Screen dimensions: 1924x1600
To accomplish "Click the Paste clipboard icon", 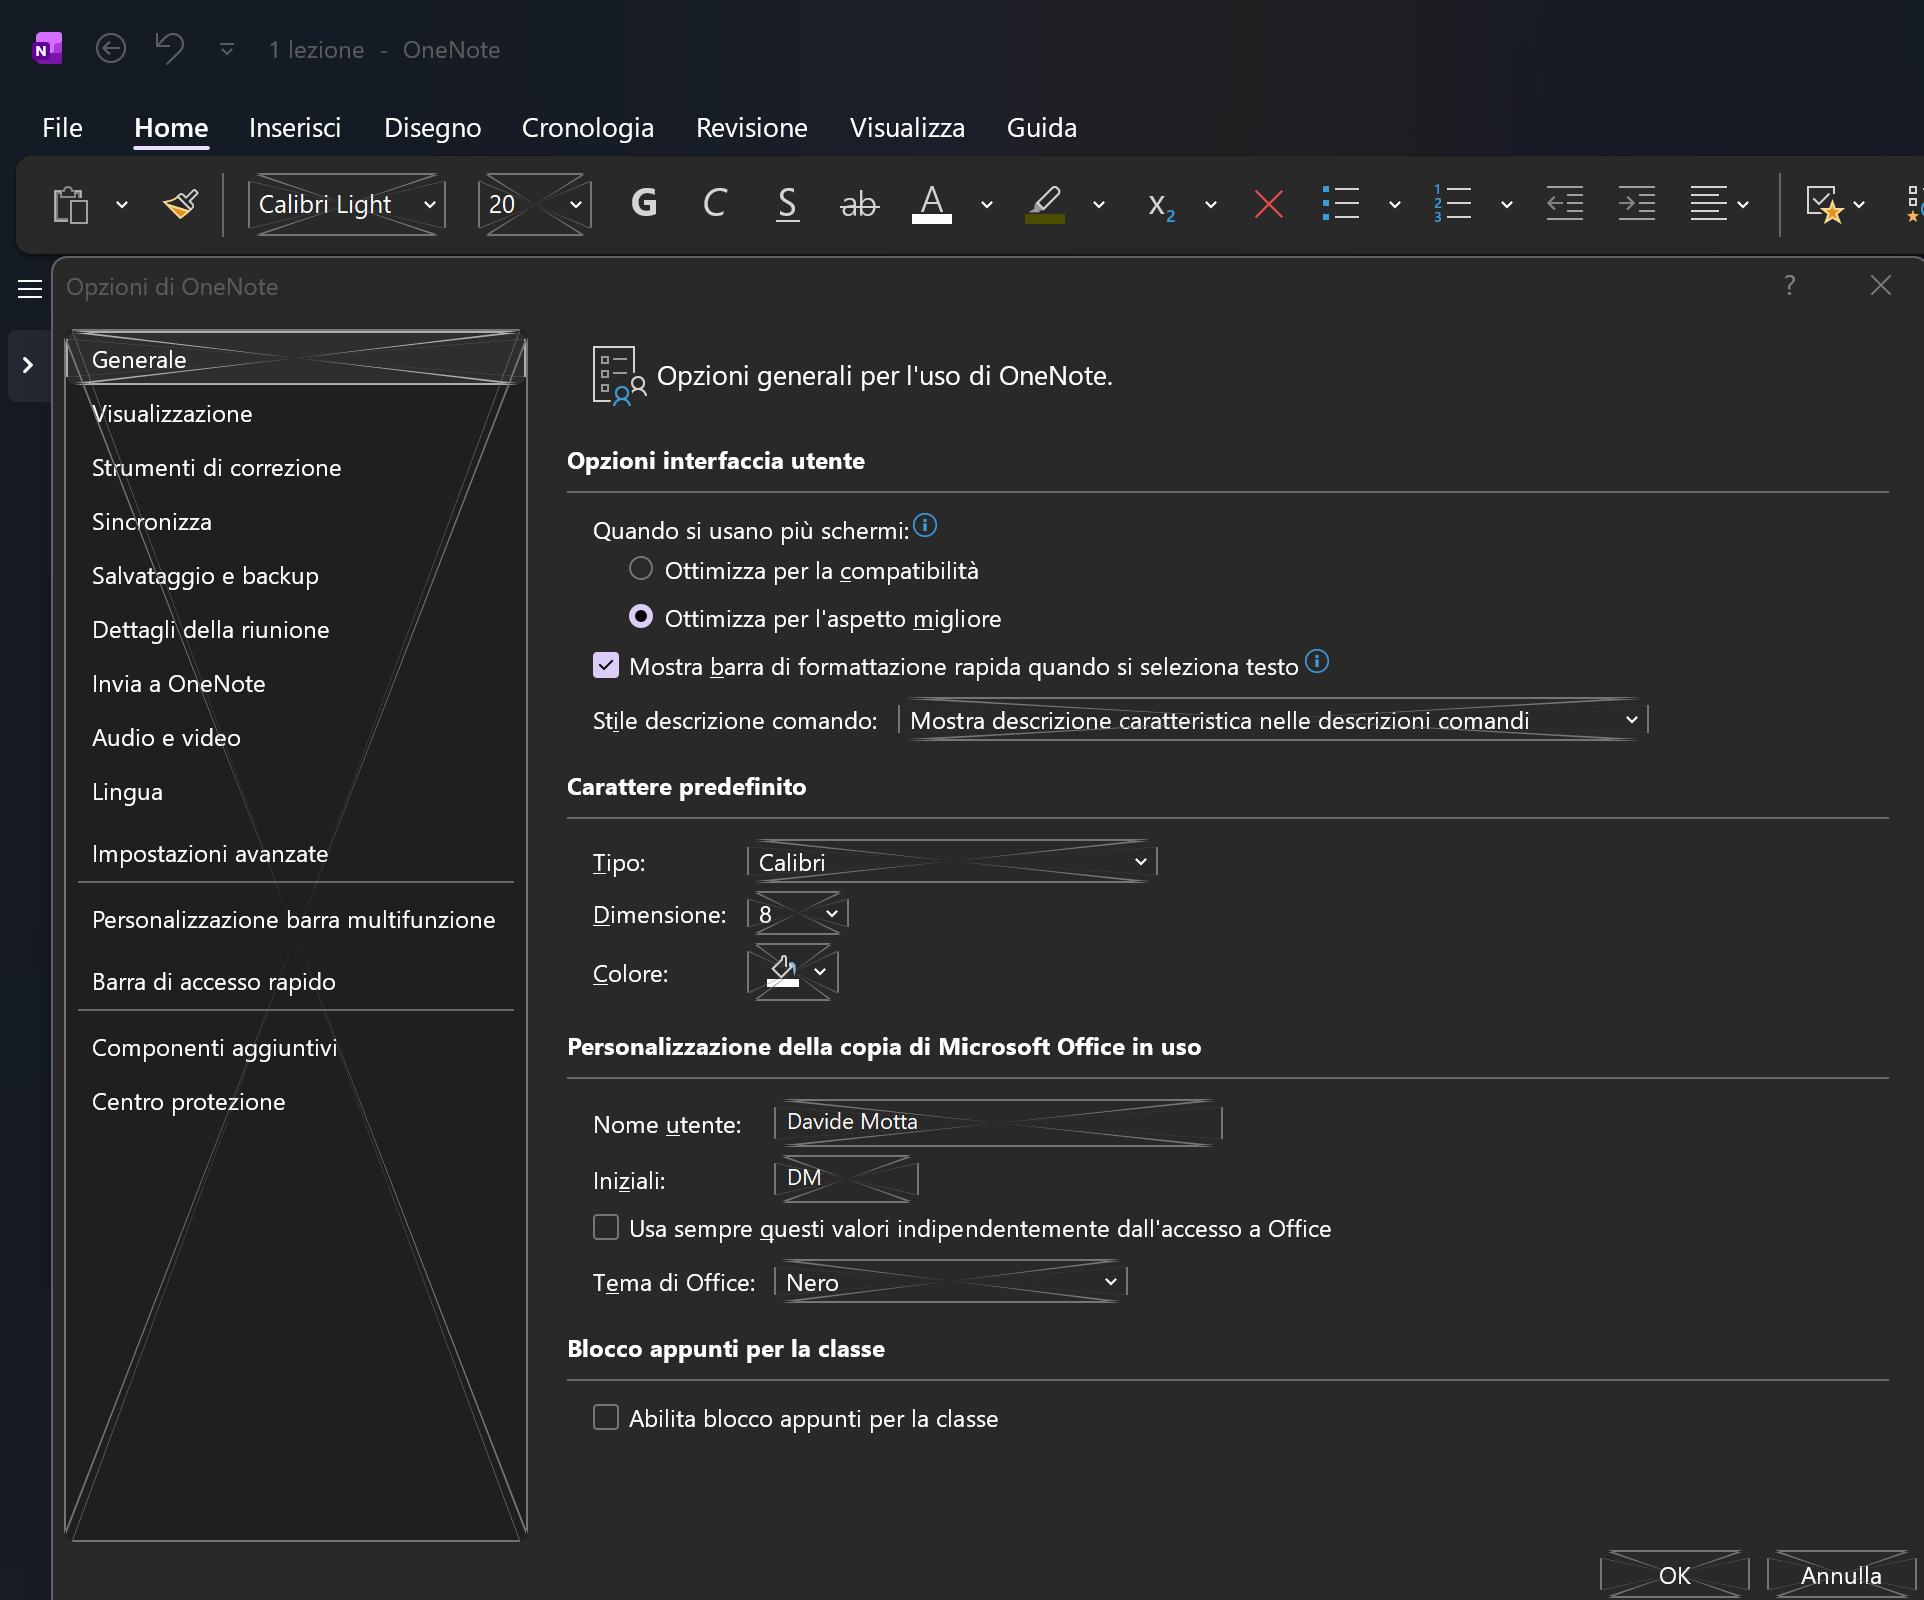I will [x=71, y=205].
